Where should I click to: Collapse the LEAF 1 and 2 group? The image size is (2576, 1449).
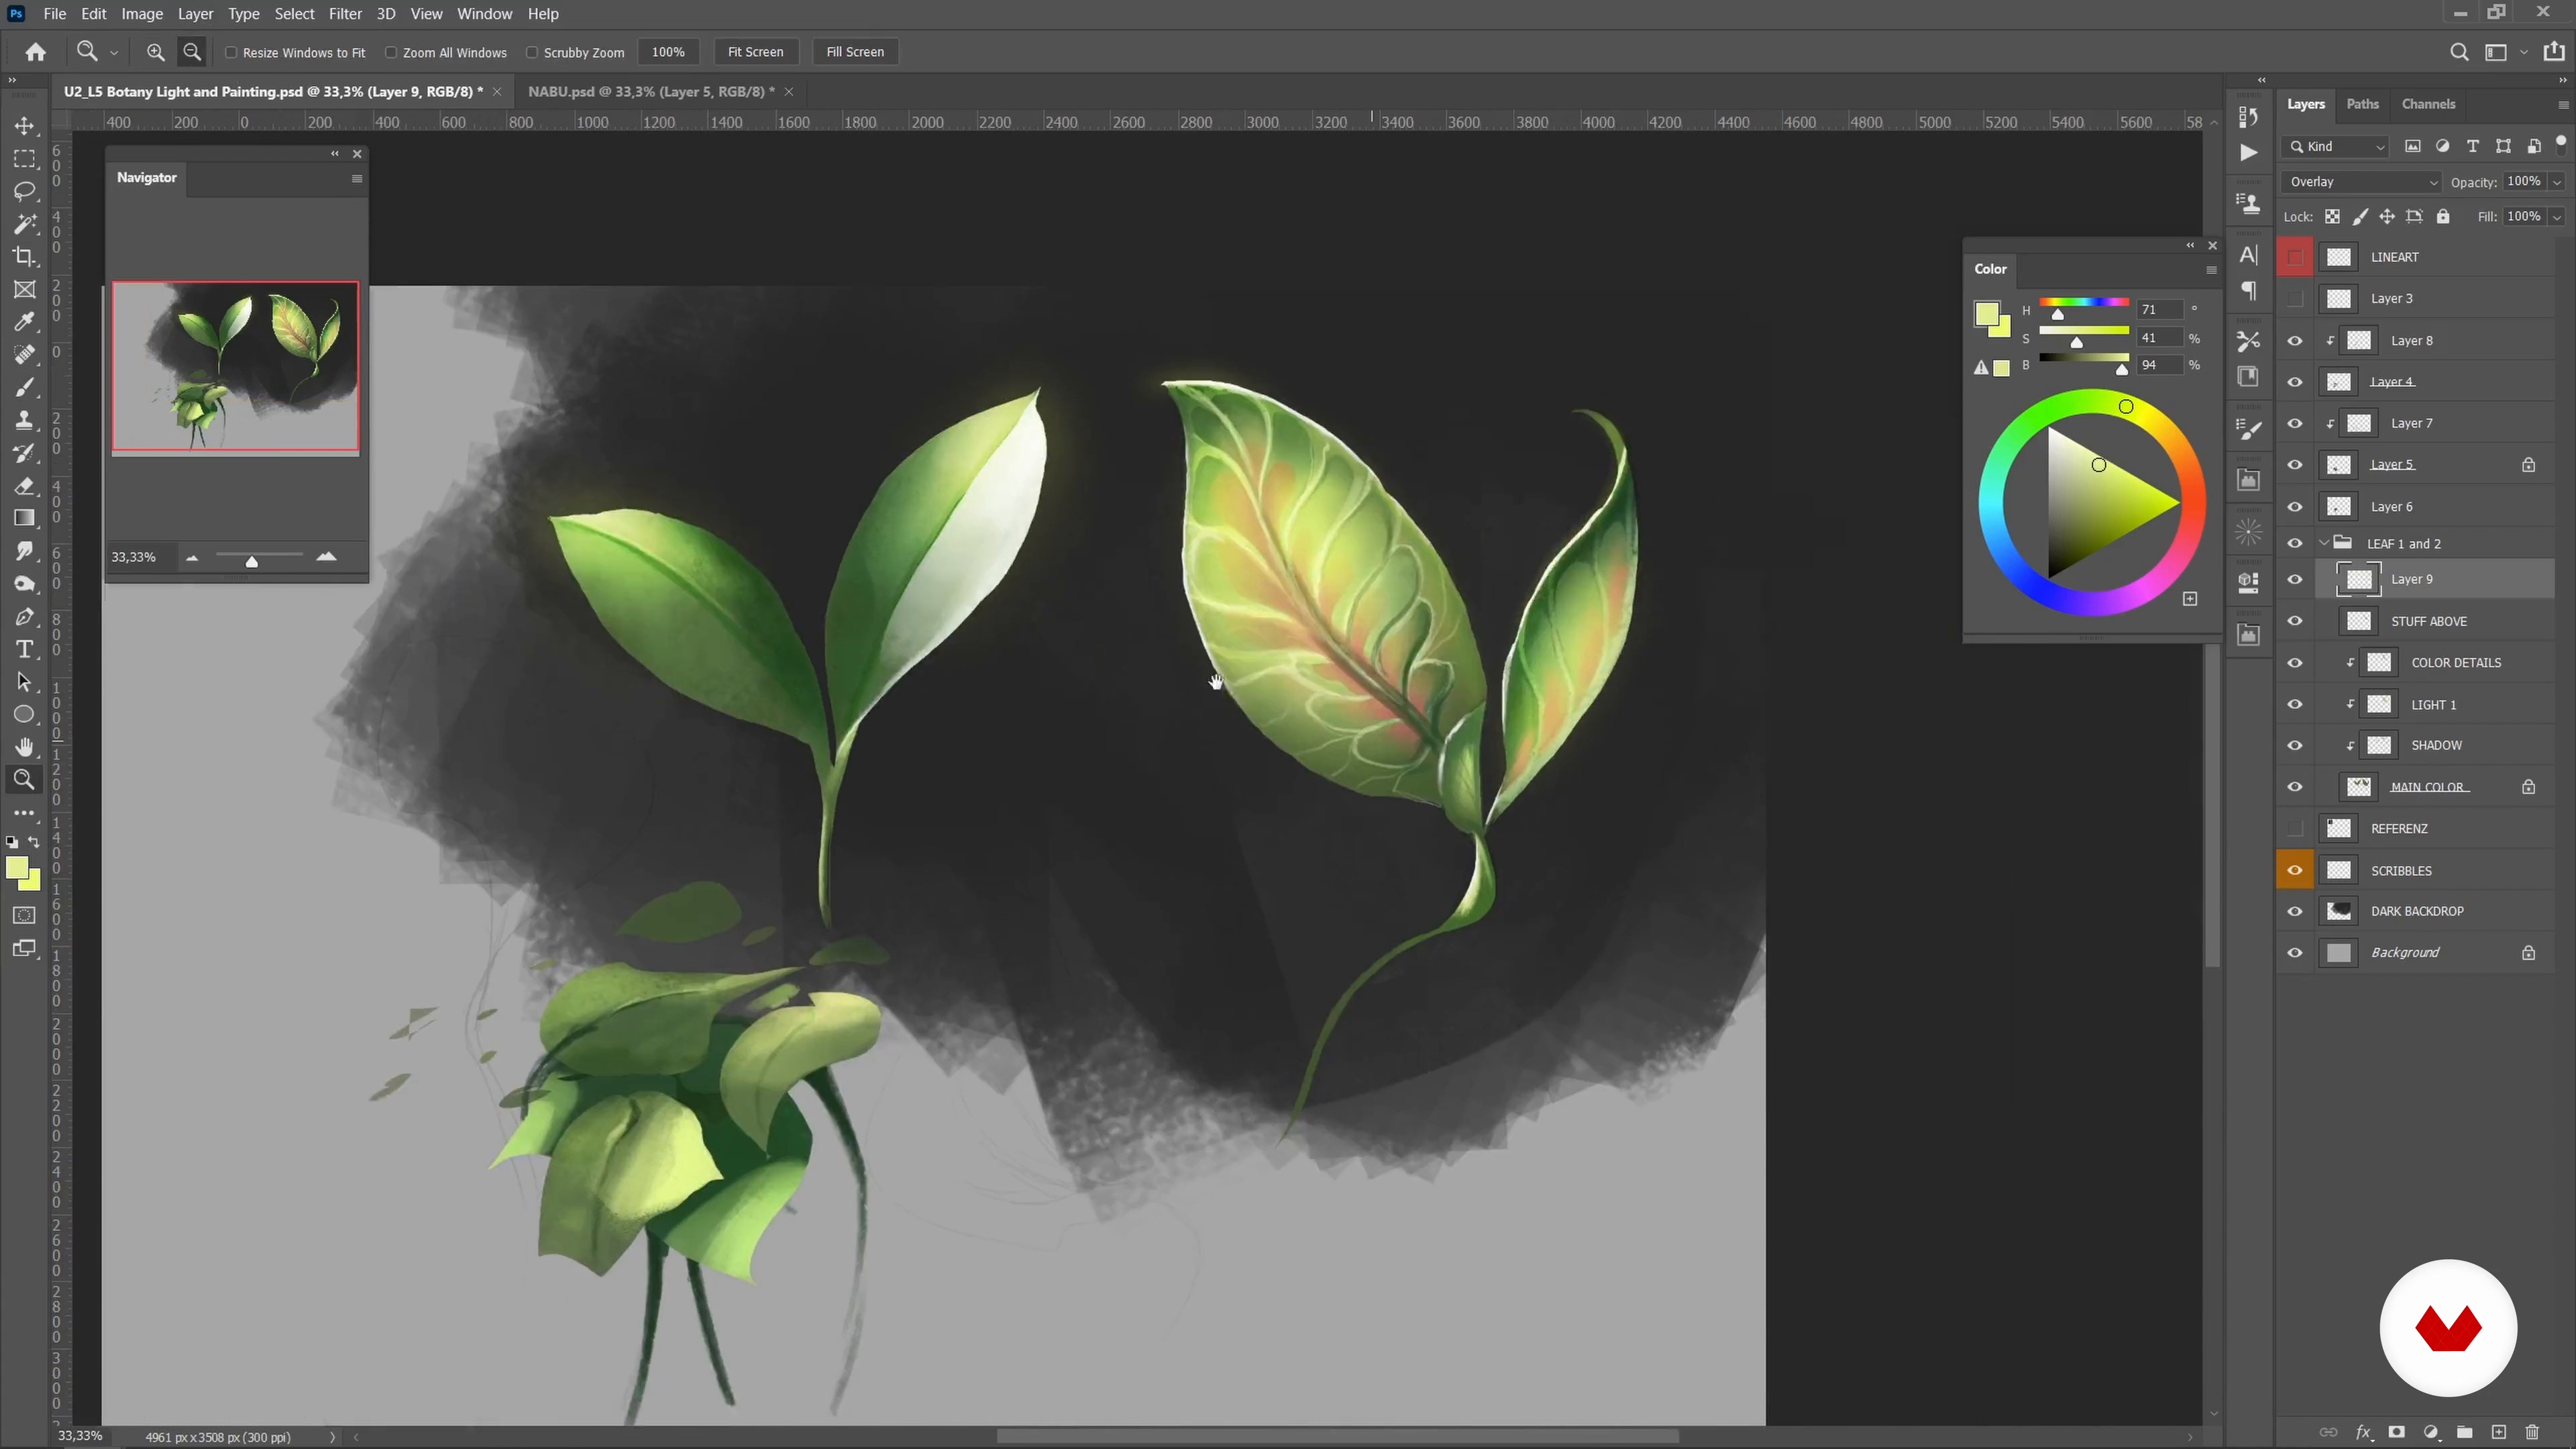click(2324, 543)
